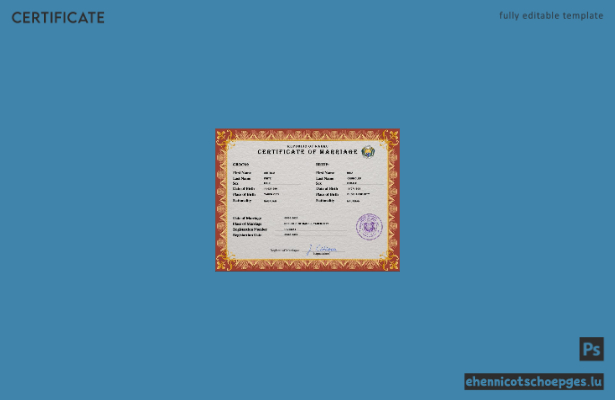
Task: Click the "CERTIFICATE OF MARRIAGE" title
Action: click(308, 152)
